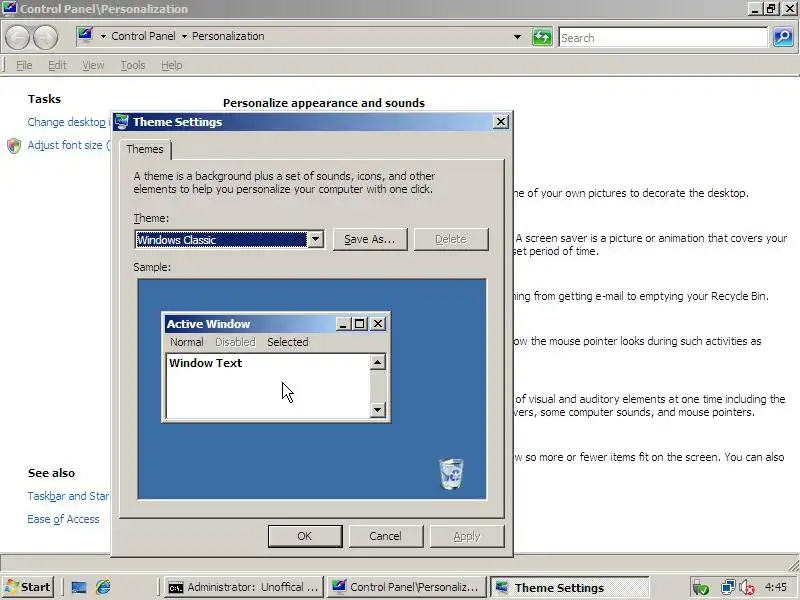Expand the arrow before Personalization in the breadcrumb
This screenshot has width=800, height=600.
click(184, 36)
